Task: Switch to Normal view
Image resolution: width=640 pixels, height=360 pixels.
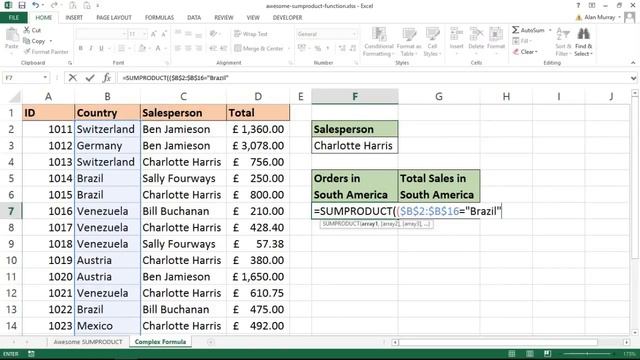Action: pos(511,353)
